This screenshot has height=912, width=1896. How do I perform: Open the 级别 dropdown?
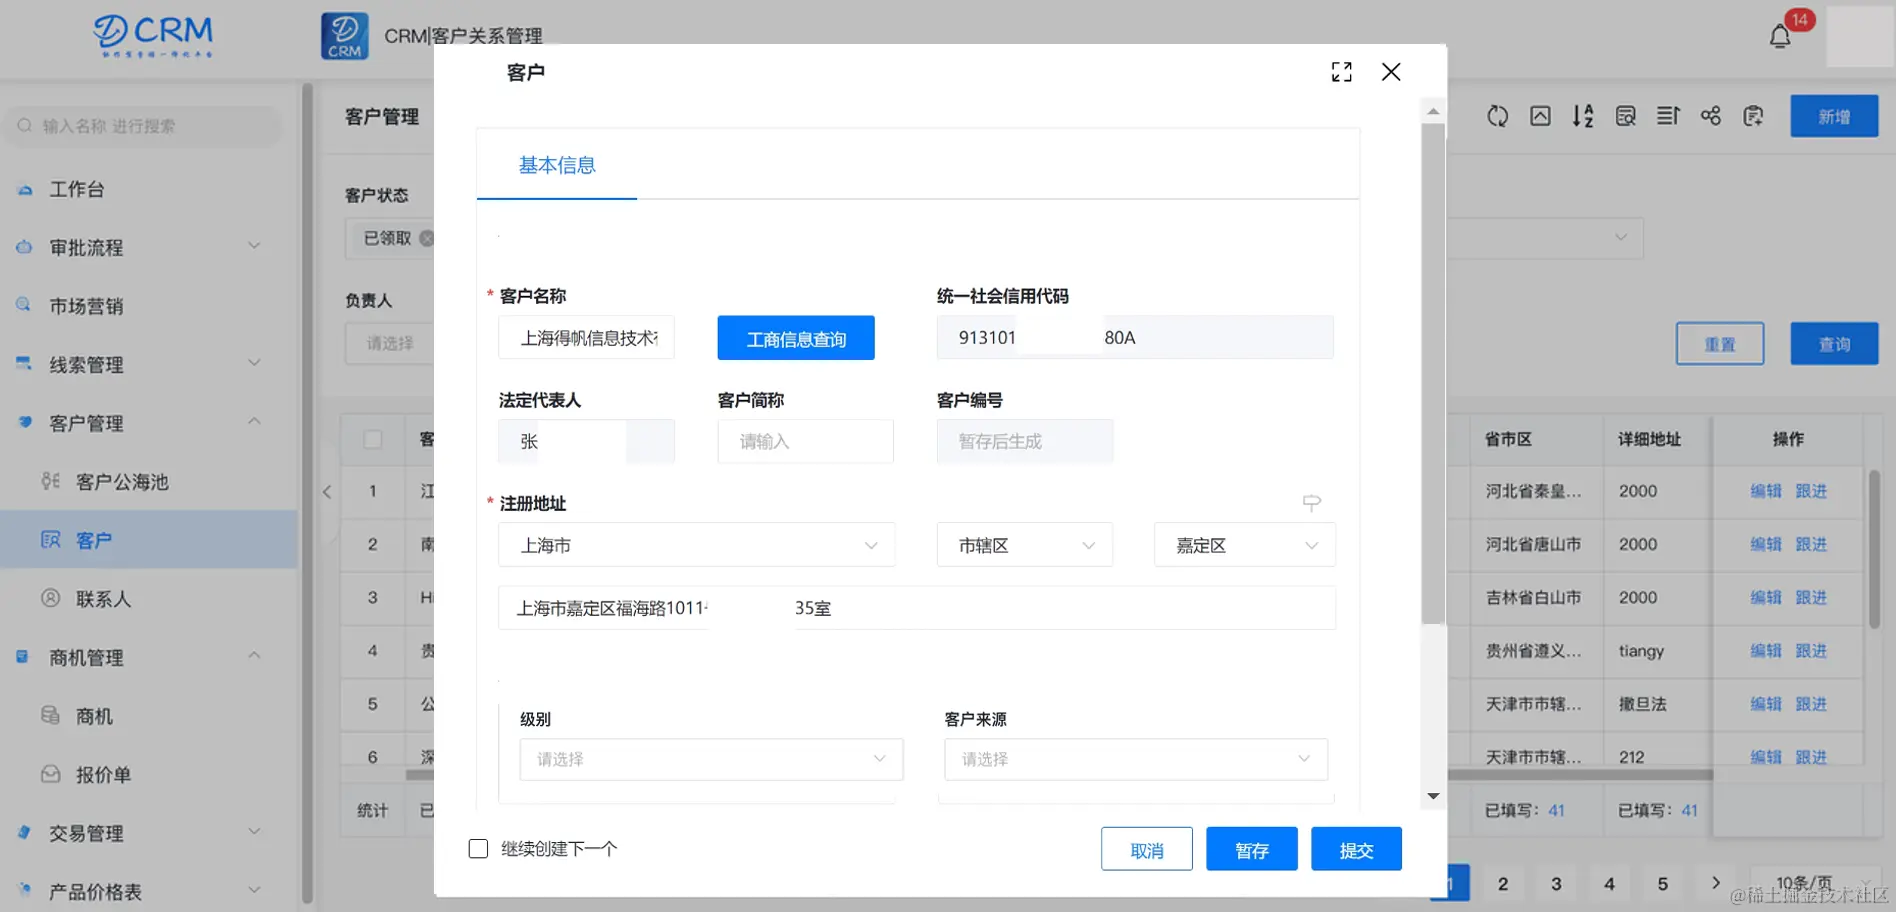click(711, 759)
